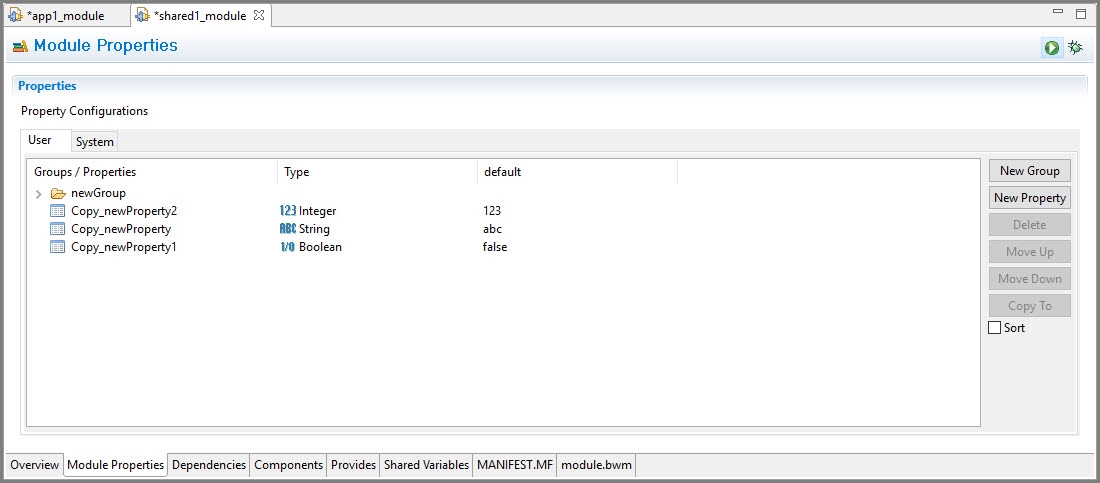Close the shared1_module editor tab
The width and height of the screenshot is (1100, 483).
pyautogui.click(x=259, y=15)
